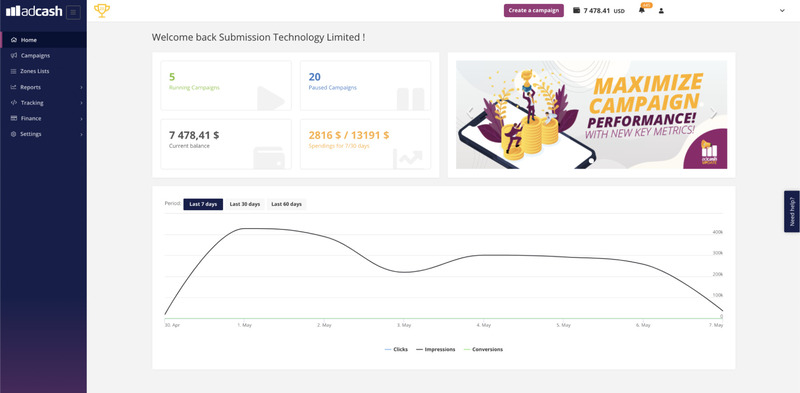Viewport: 800px width, 393px height.
Task: Click the Adcash logo
Action: pos(34,11)
